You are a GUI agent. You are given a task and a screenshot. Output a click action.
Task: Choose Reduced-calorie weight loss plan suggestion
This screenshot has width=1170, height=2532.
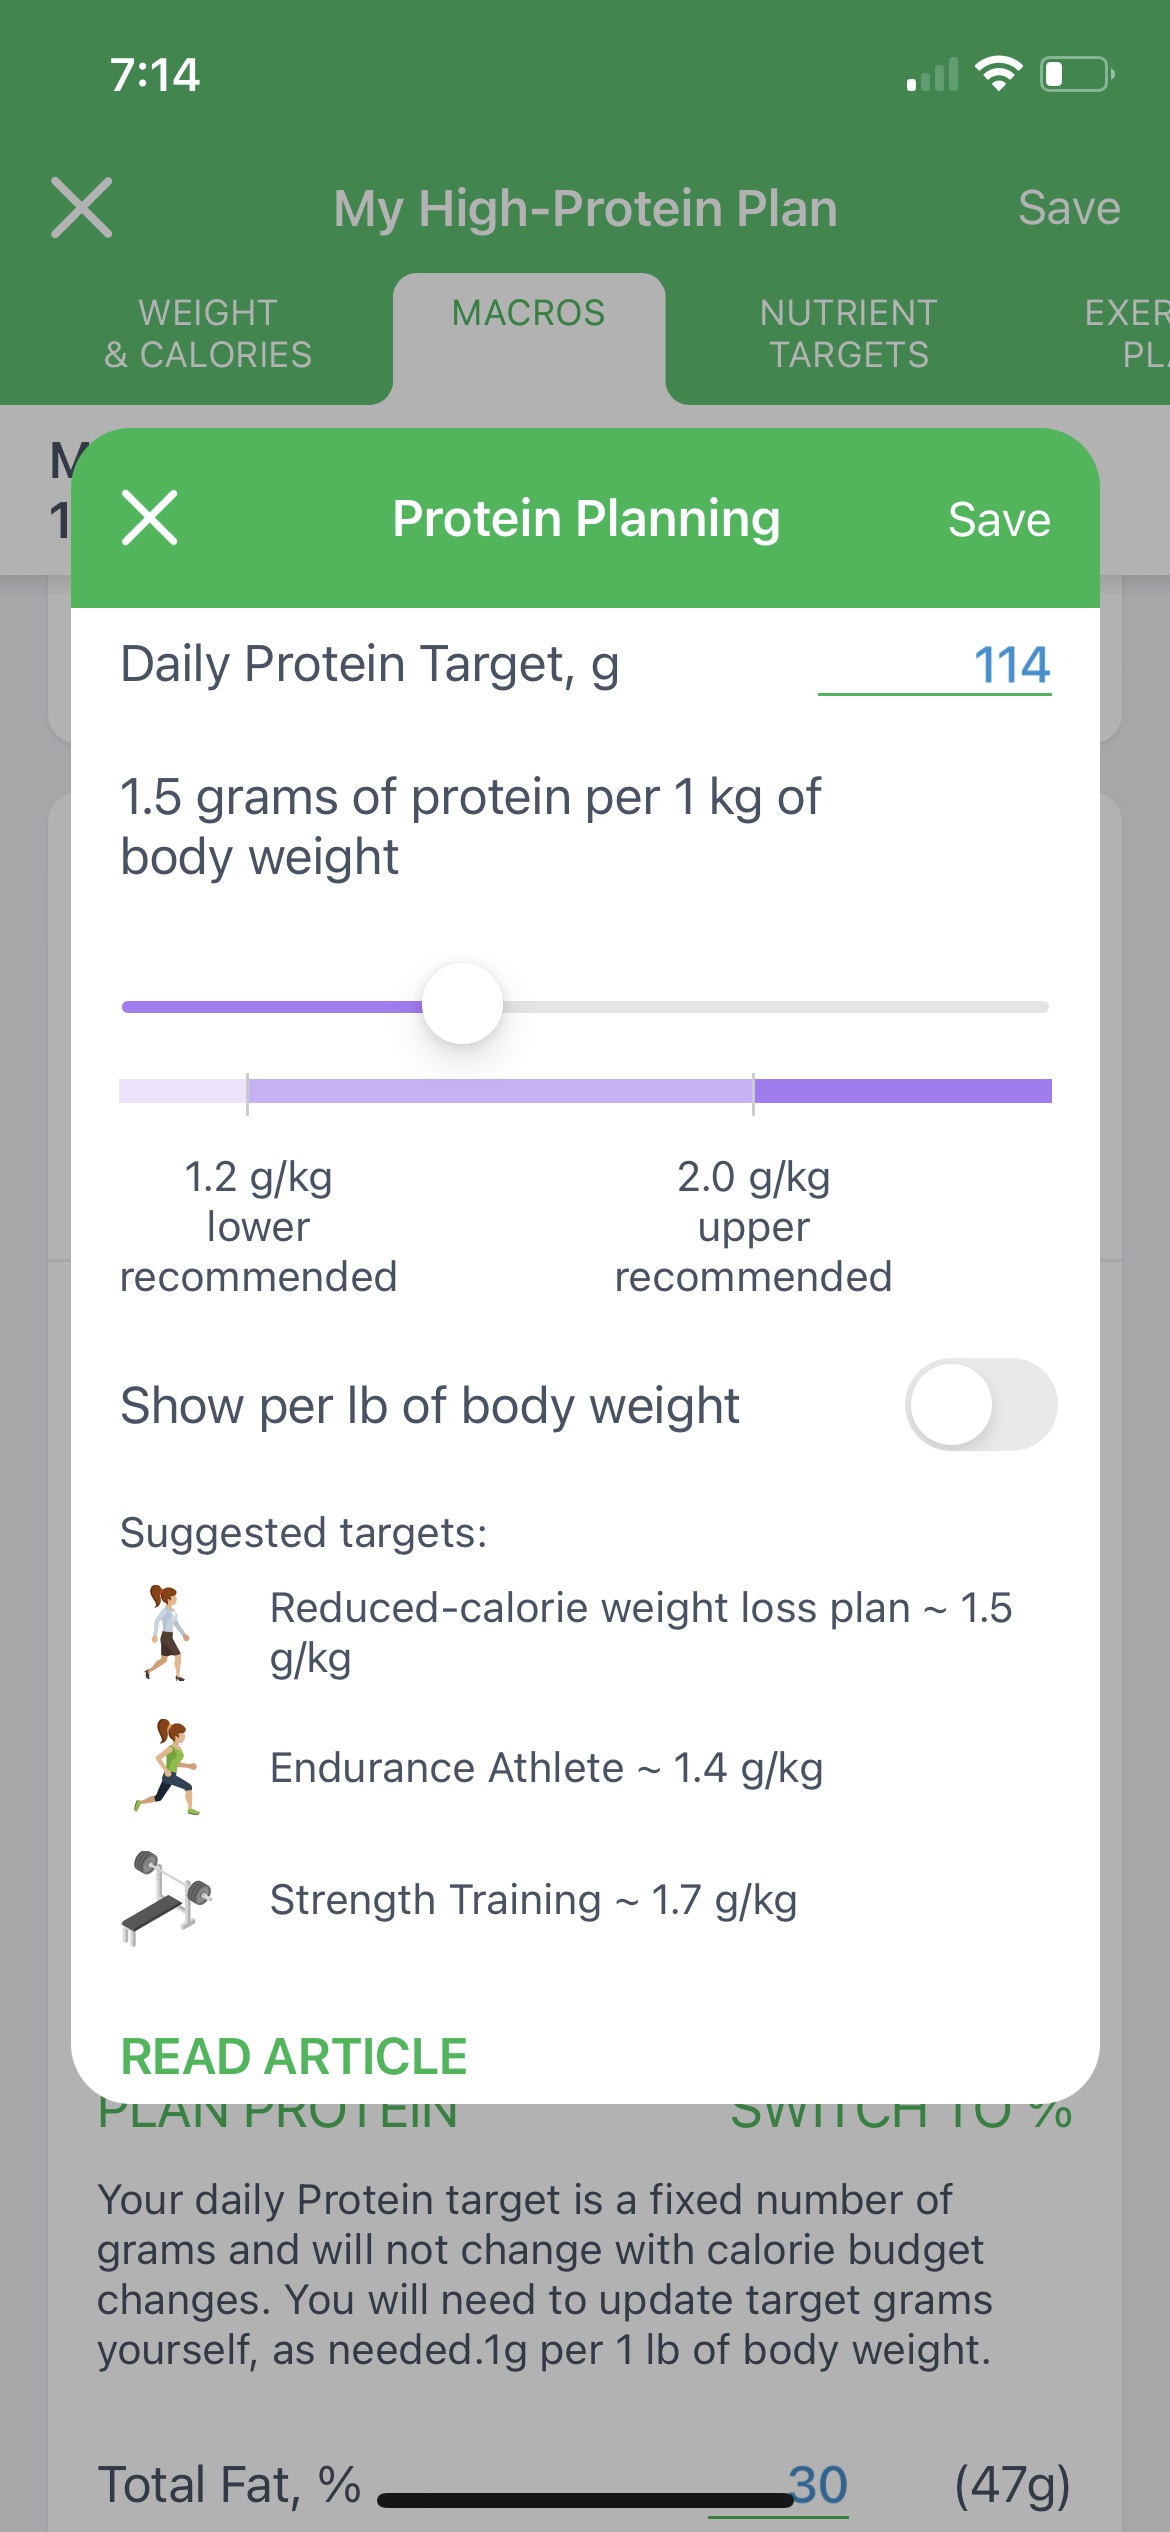(640, 1632)
